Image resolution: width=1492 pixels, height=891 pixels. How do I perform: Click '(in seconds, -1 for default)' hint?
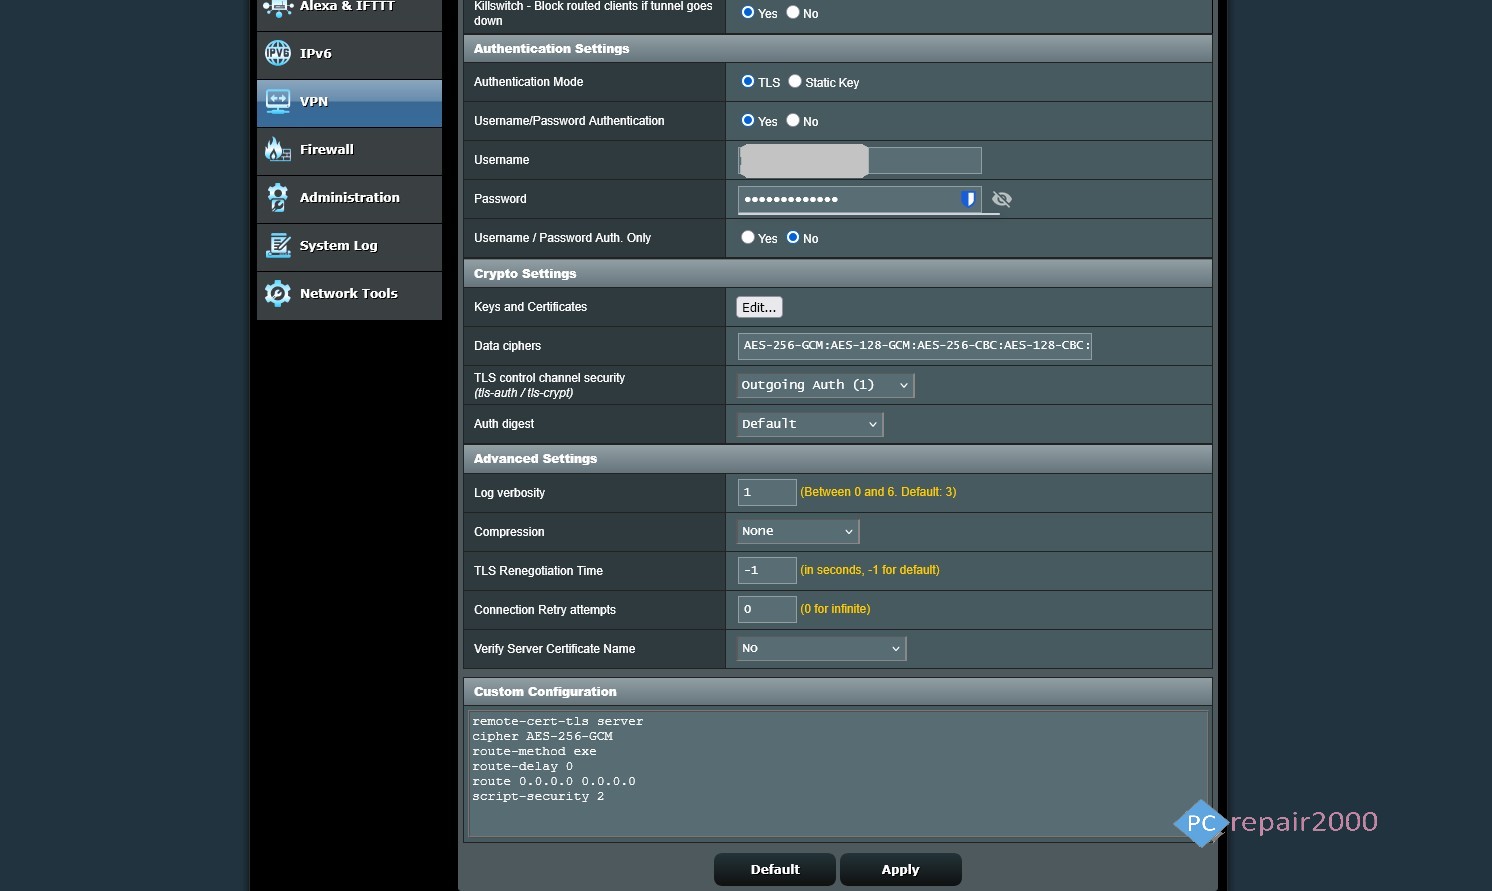870,570
